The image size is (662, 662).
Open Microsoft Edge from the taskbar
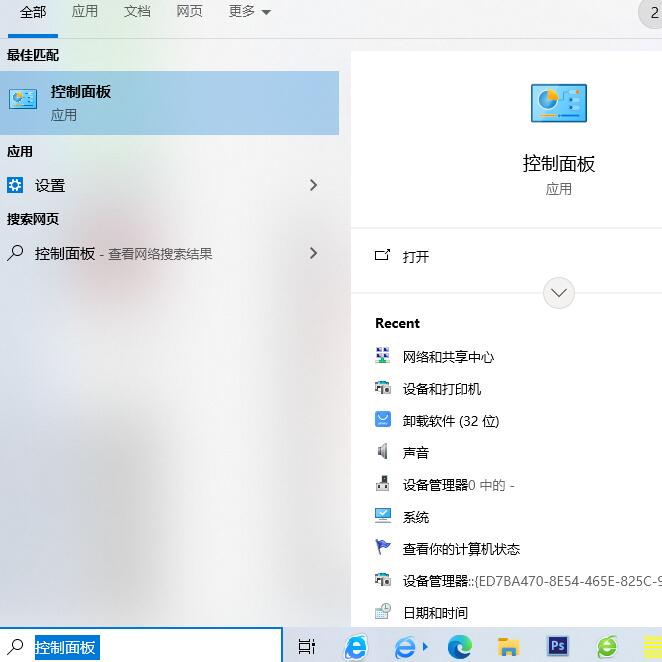(x=460, y=646)
